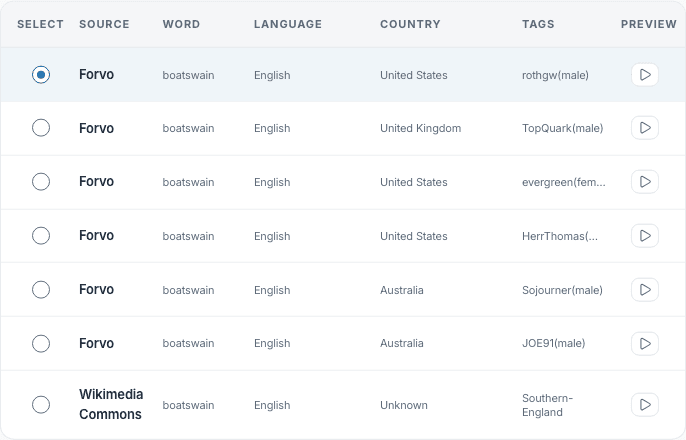
Task: Click United States in evergreen(fem... row
Action: (x=413, y=182)
